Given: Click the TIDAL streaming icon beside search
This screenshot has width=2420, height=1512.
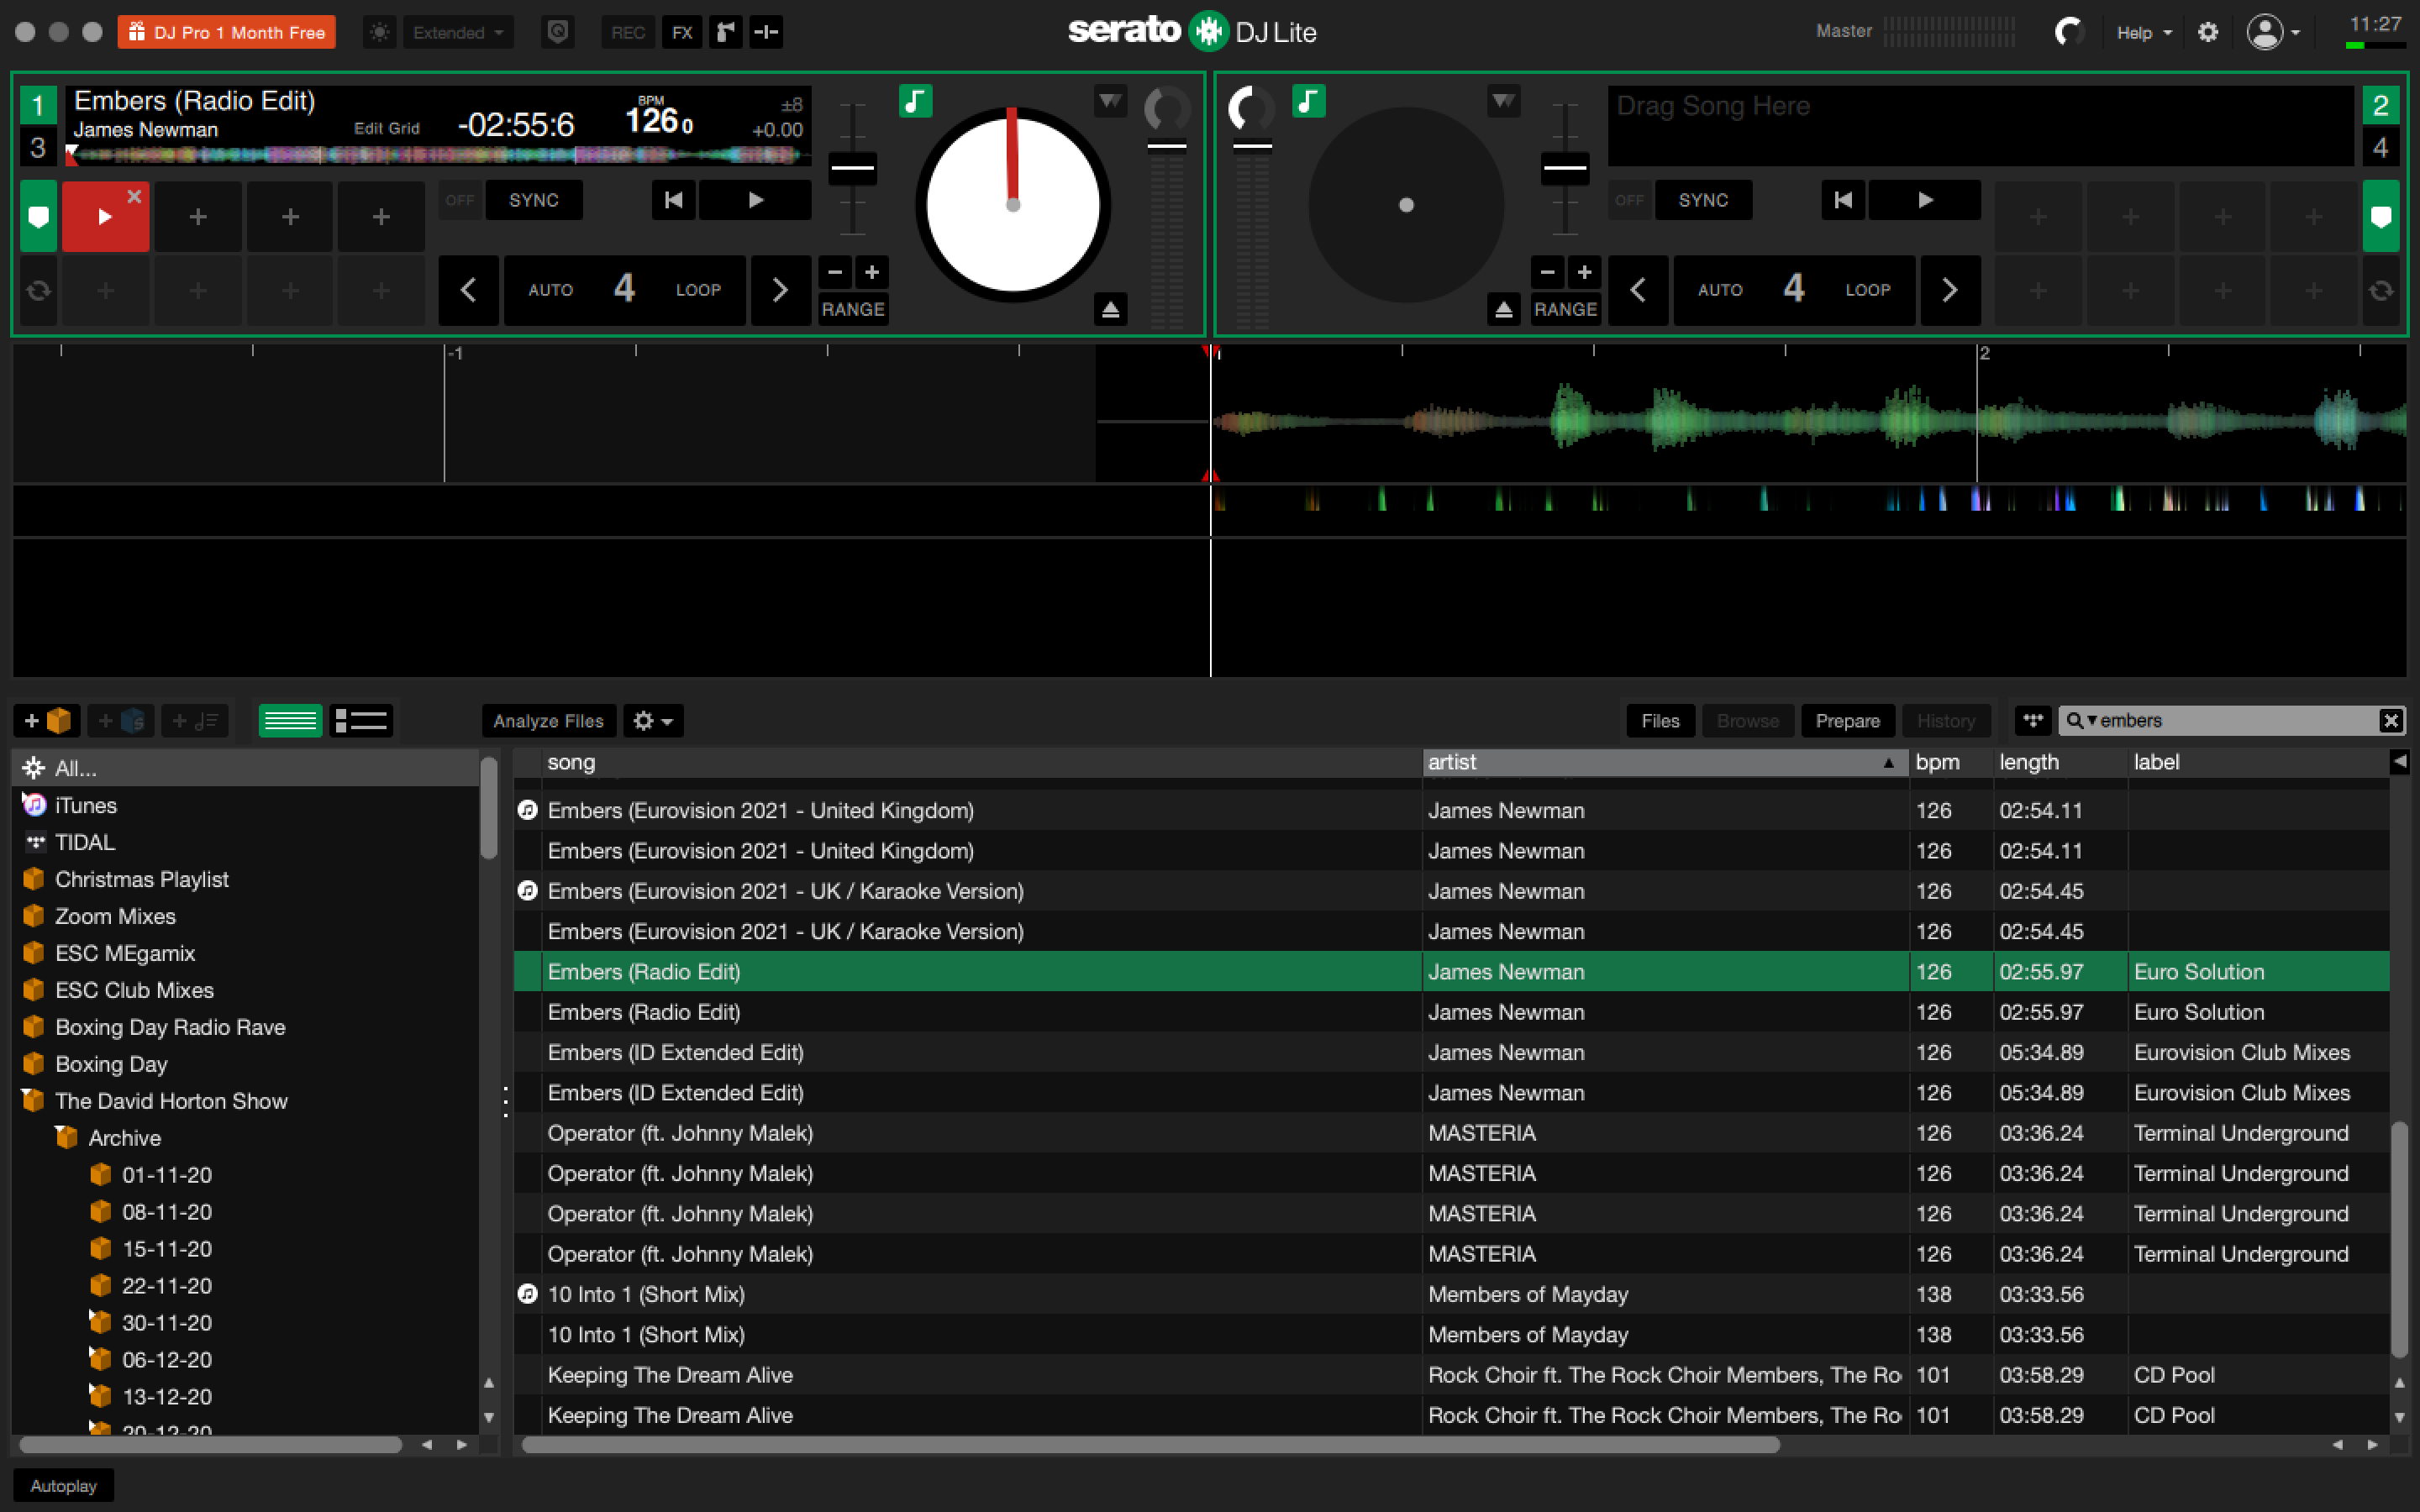Looking at the screenshot, I should click(x=2032, y=720).
